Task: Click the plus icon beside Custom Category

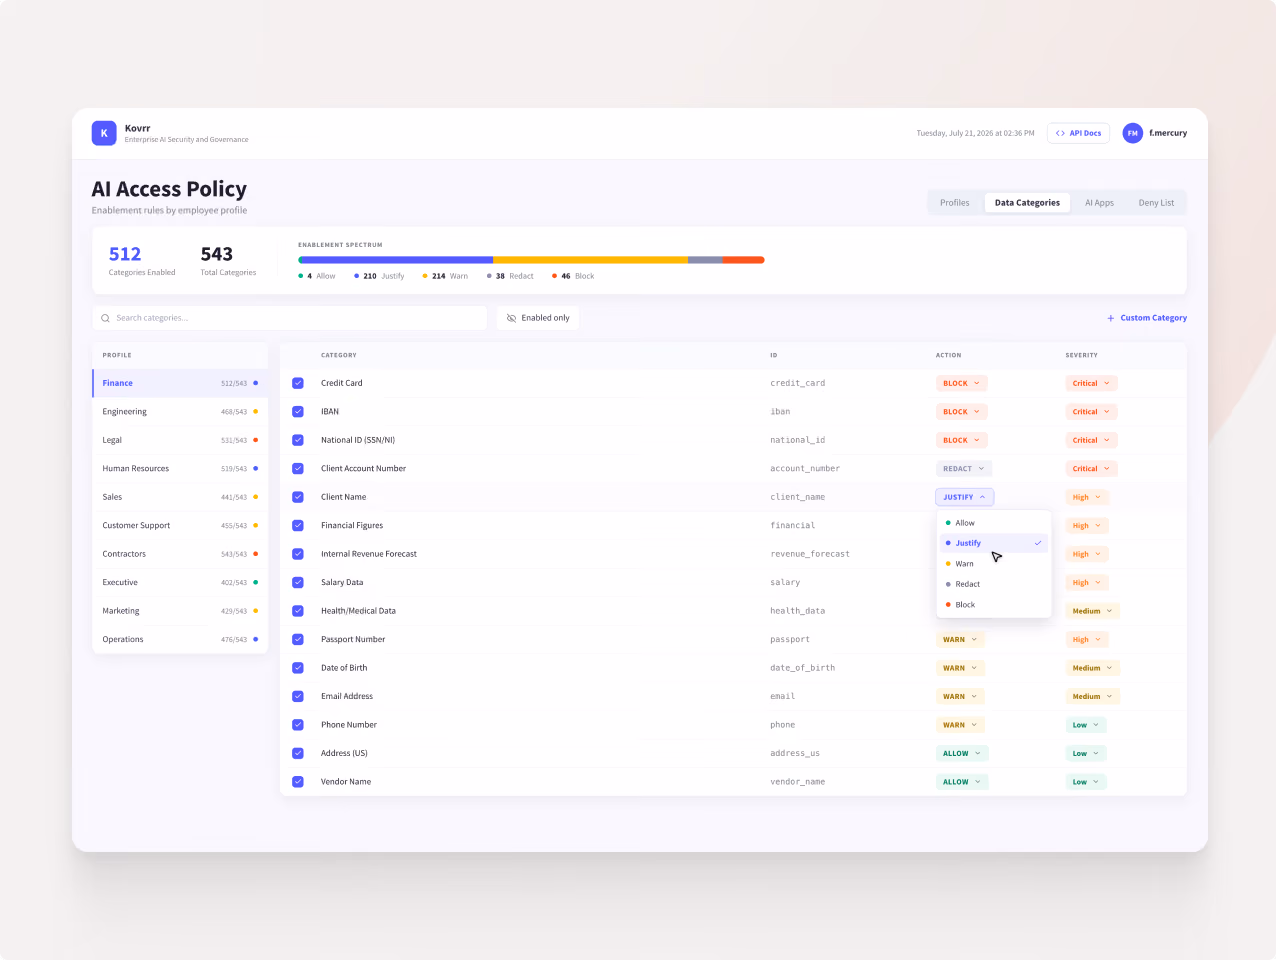Action: pyautogui.click(x=1110, y=318)
